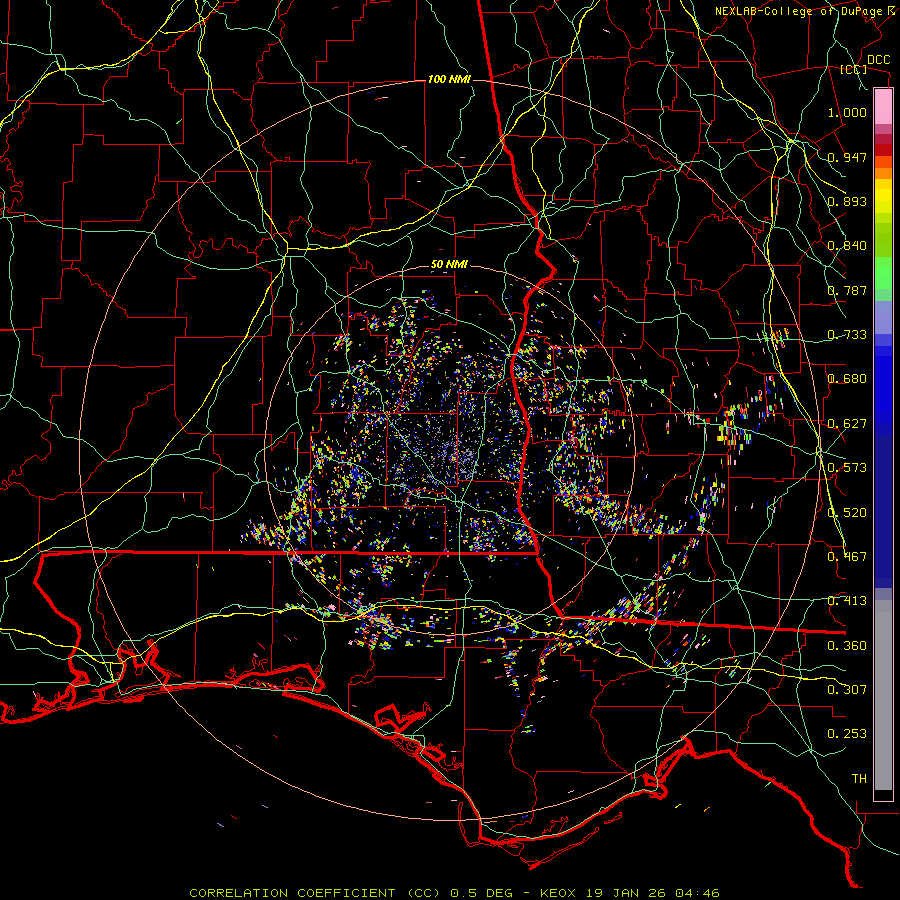Screen dimensions: 900x900
Task: Click the 0.253 scale value
Action: 847,734
